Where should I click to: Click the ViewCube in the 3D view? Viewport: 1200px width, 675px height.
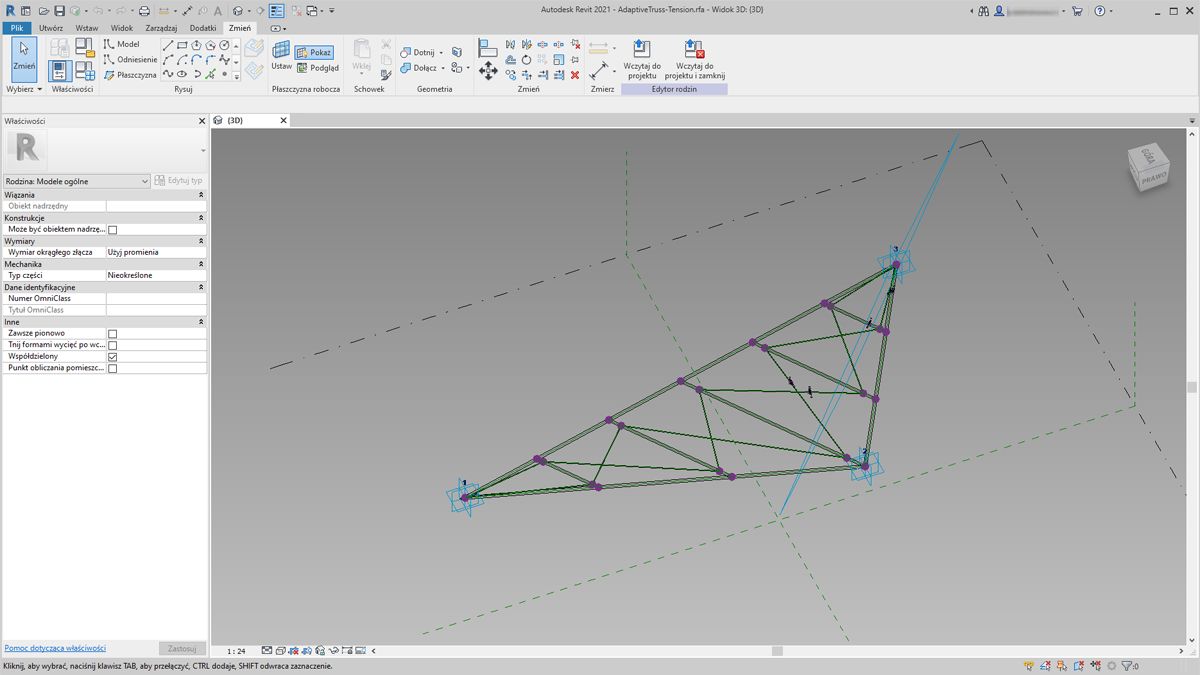coord(1147,167)
